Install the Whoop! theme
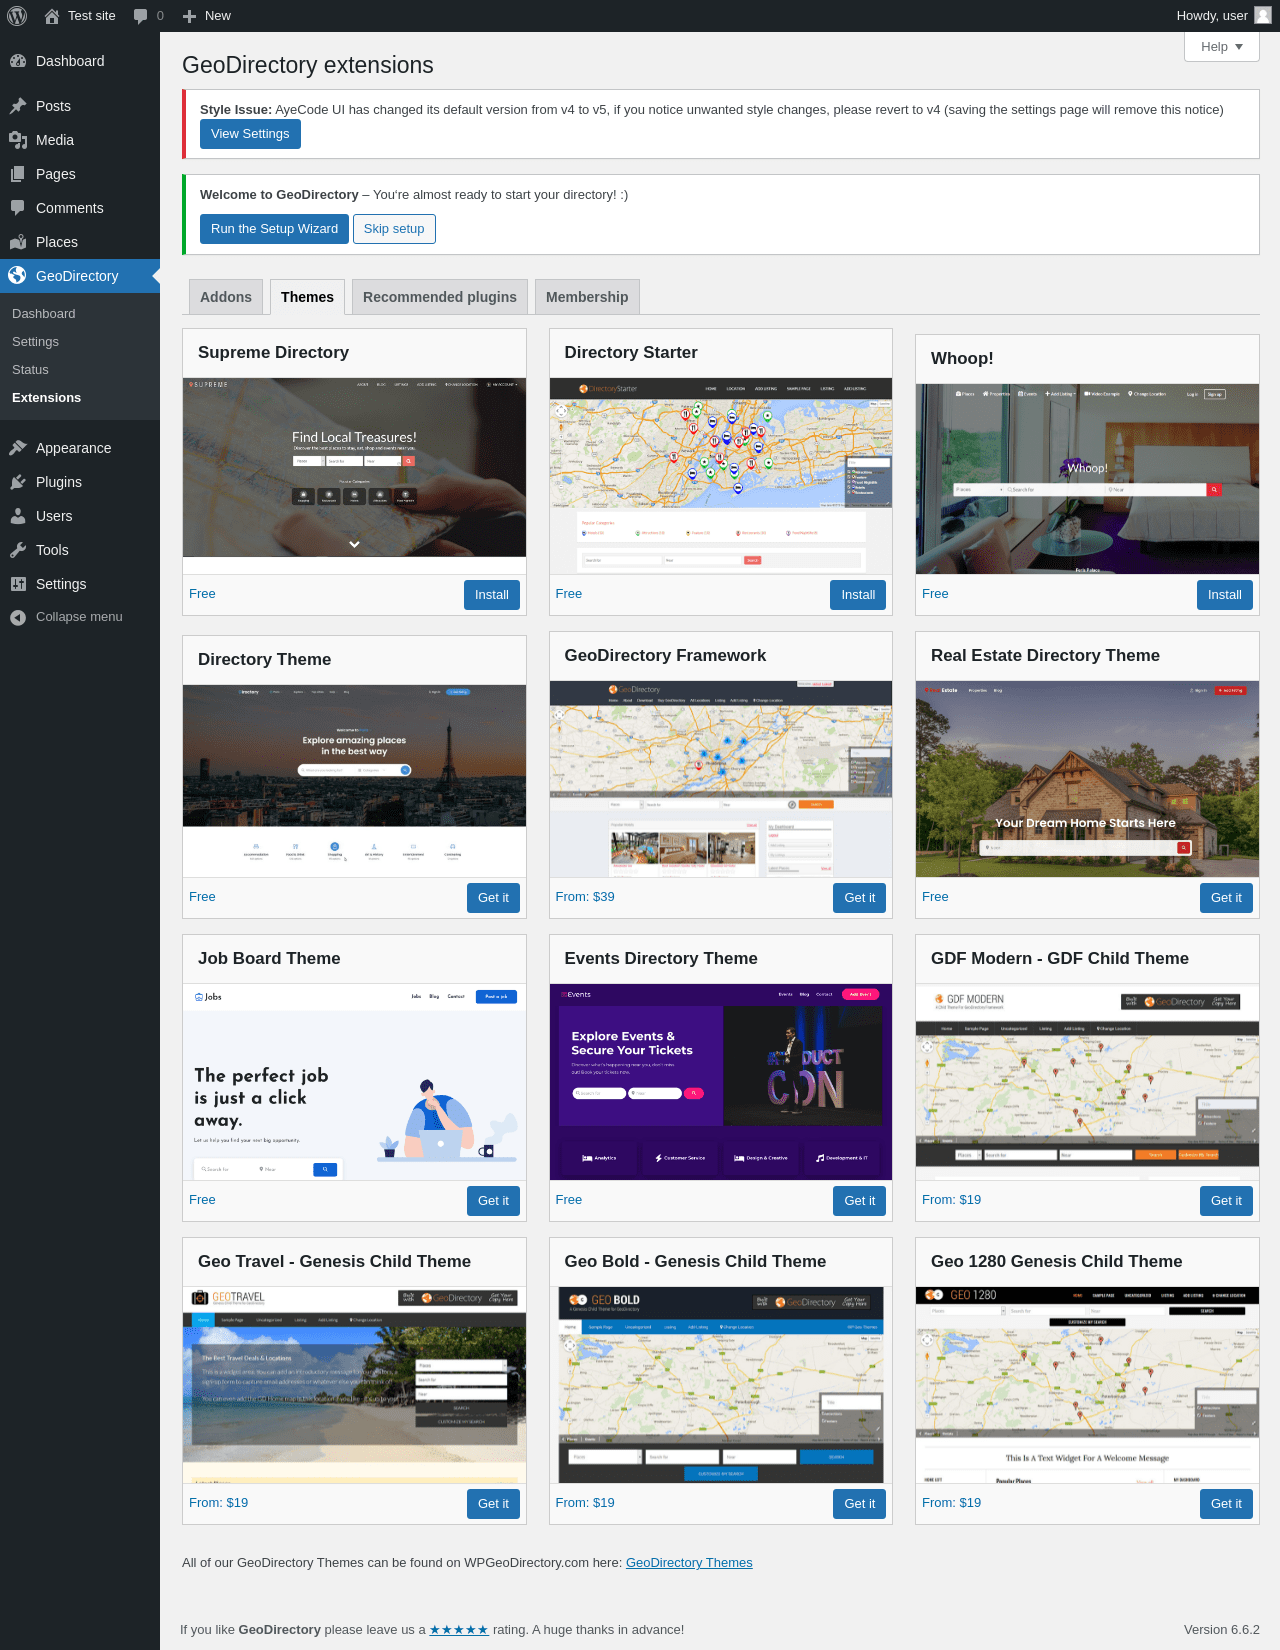The height and width of the screenshot is (1650, 1280). [x=1225, y=595]
